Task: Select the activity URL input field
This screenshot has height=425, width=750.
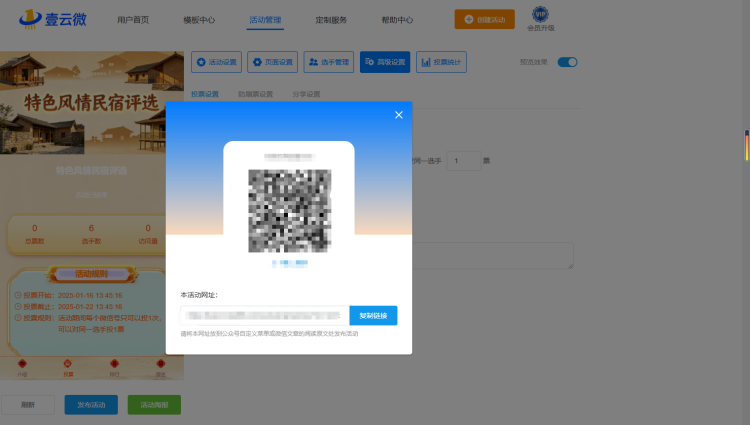Action: (265, 316)
